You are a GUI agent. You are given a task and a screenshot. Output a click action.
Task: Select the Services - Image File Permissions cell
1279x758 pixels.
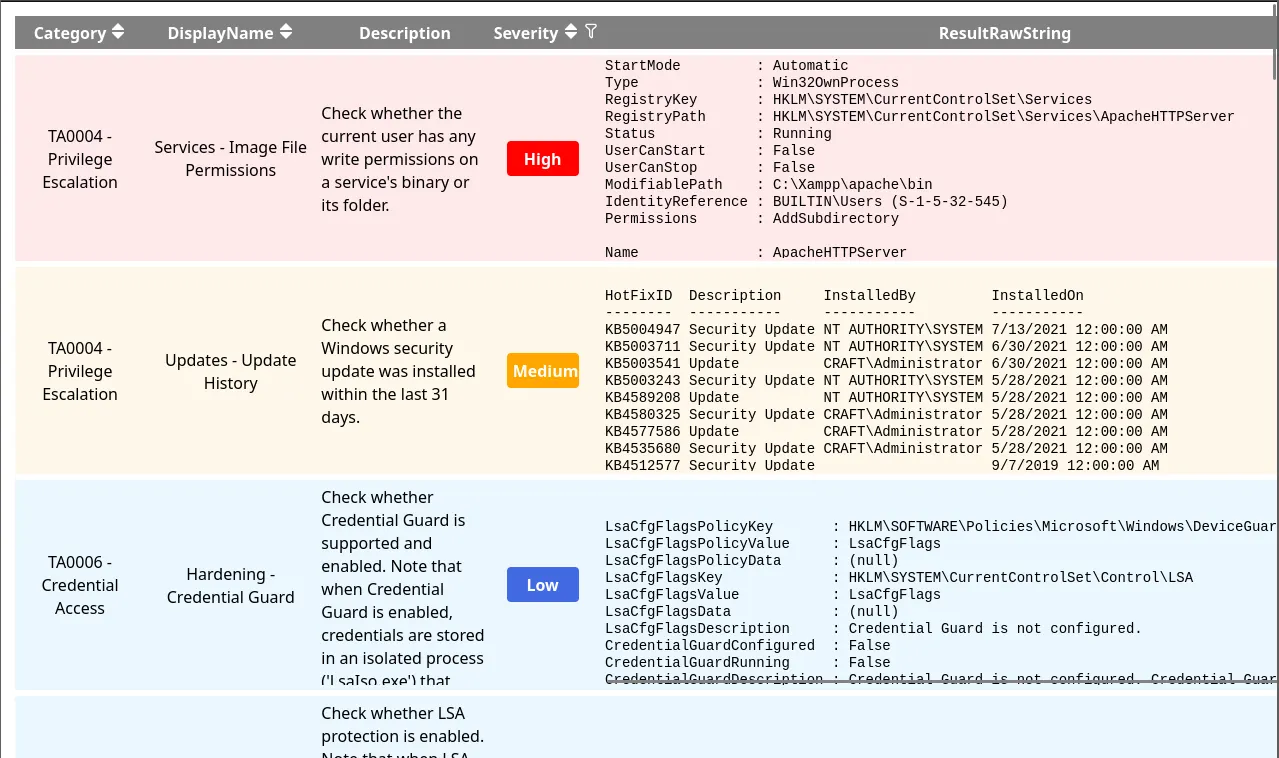coord(230,159)
